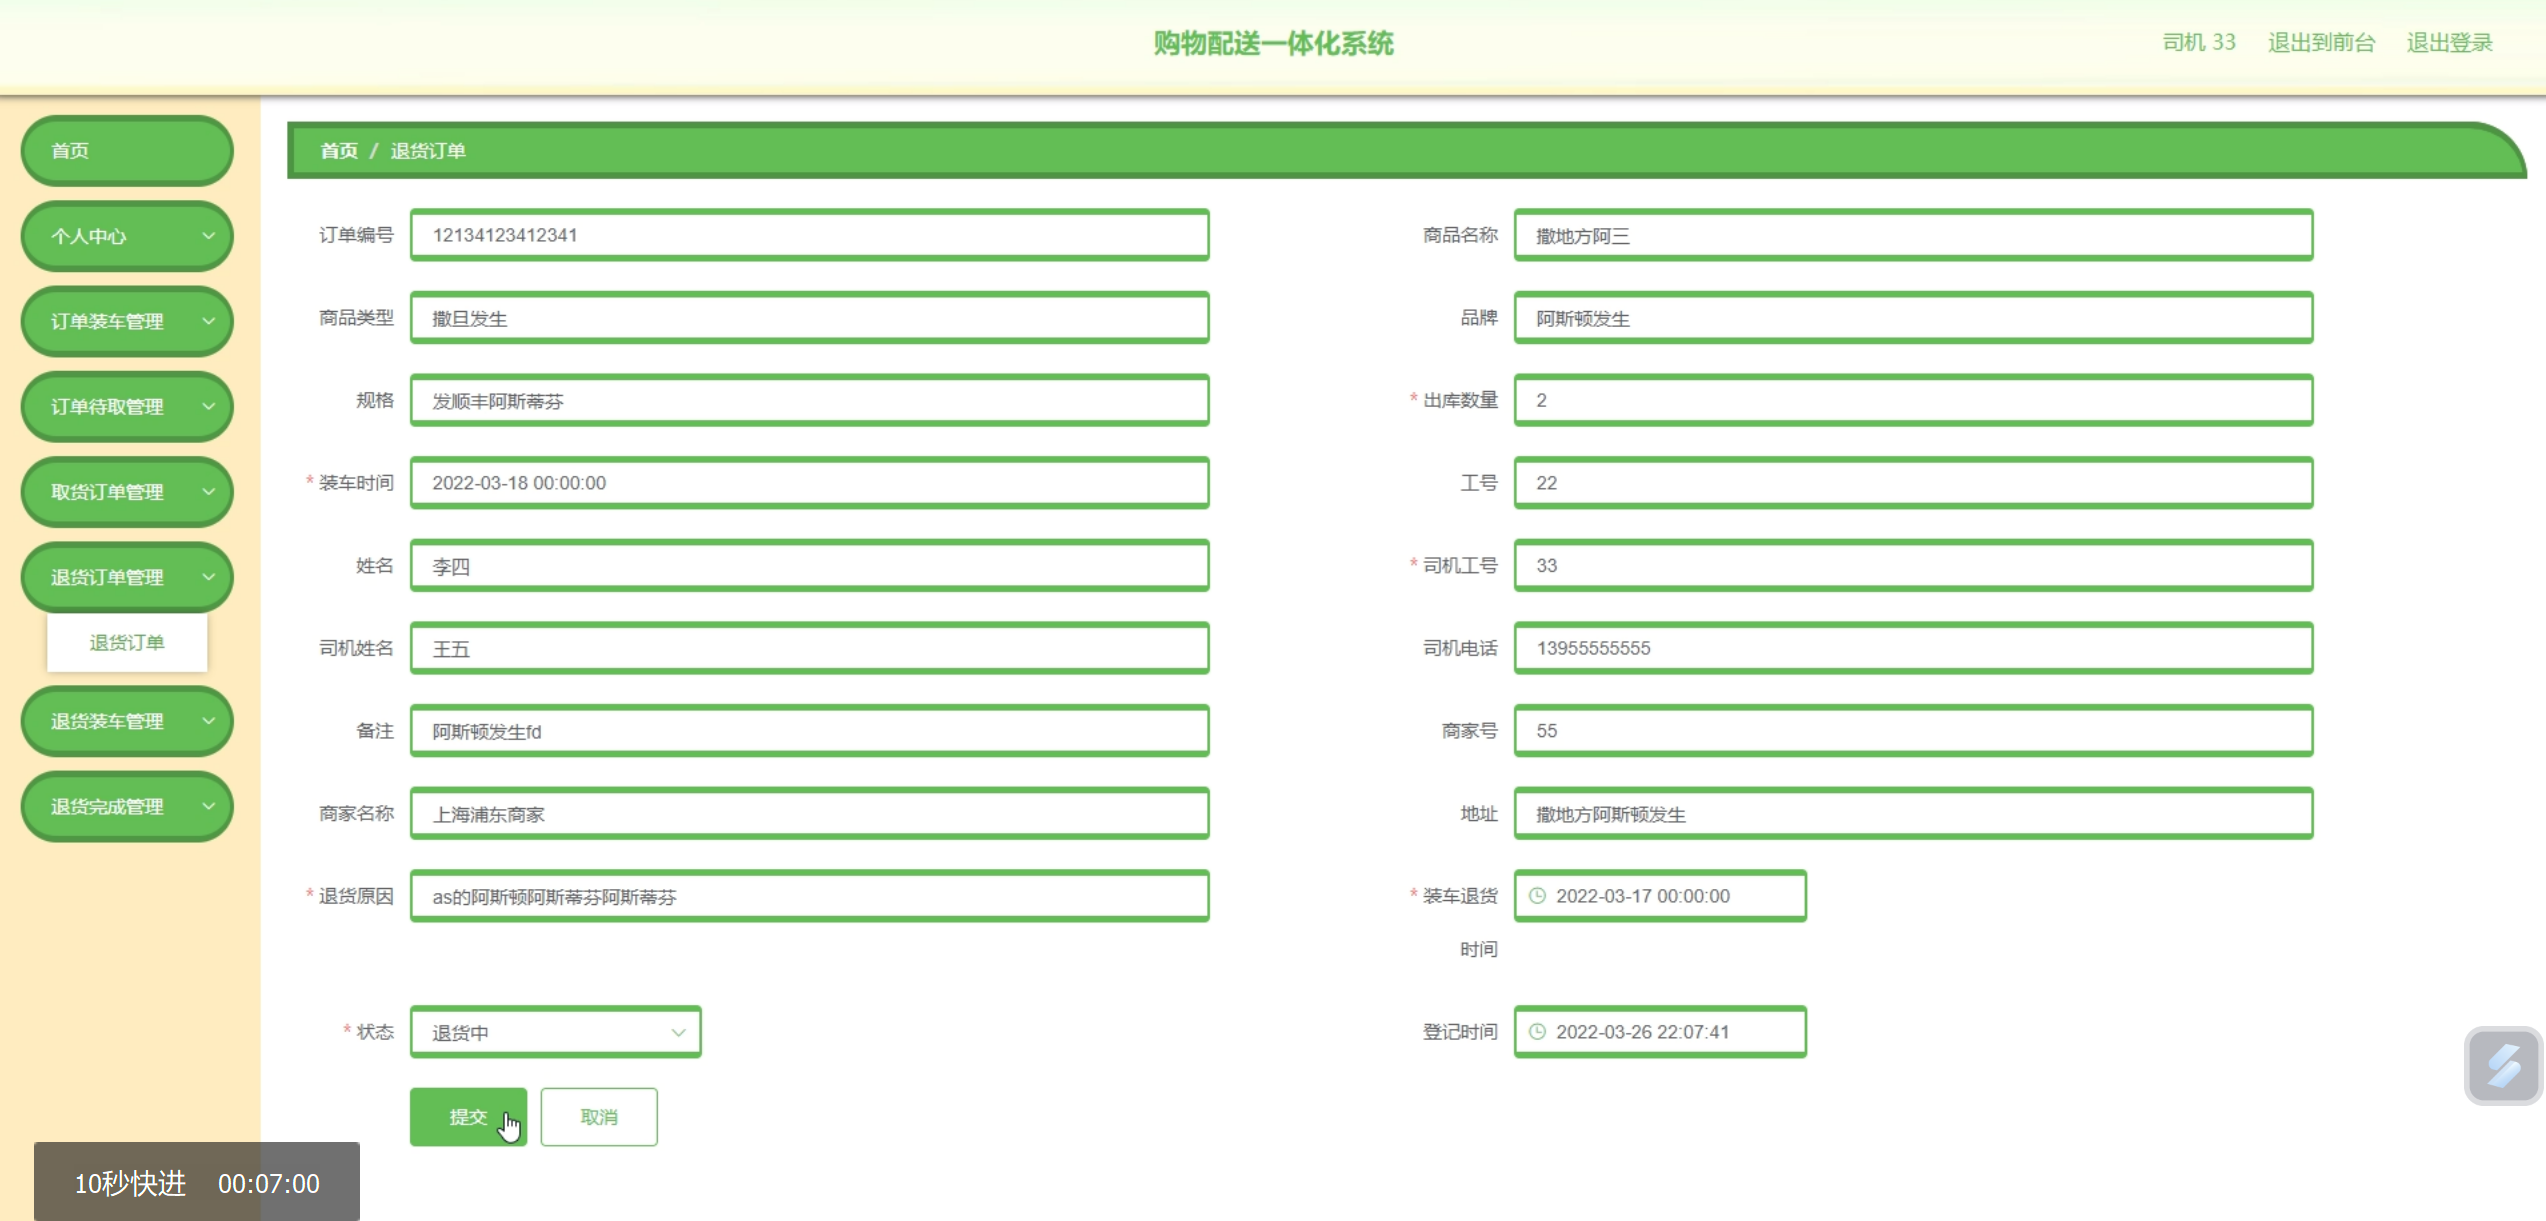2546x1221 pixels.
Task: Expand 订单待取管理 sidebar menu
Action: point(126,407)
